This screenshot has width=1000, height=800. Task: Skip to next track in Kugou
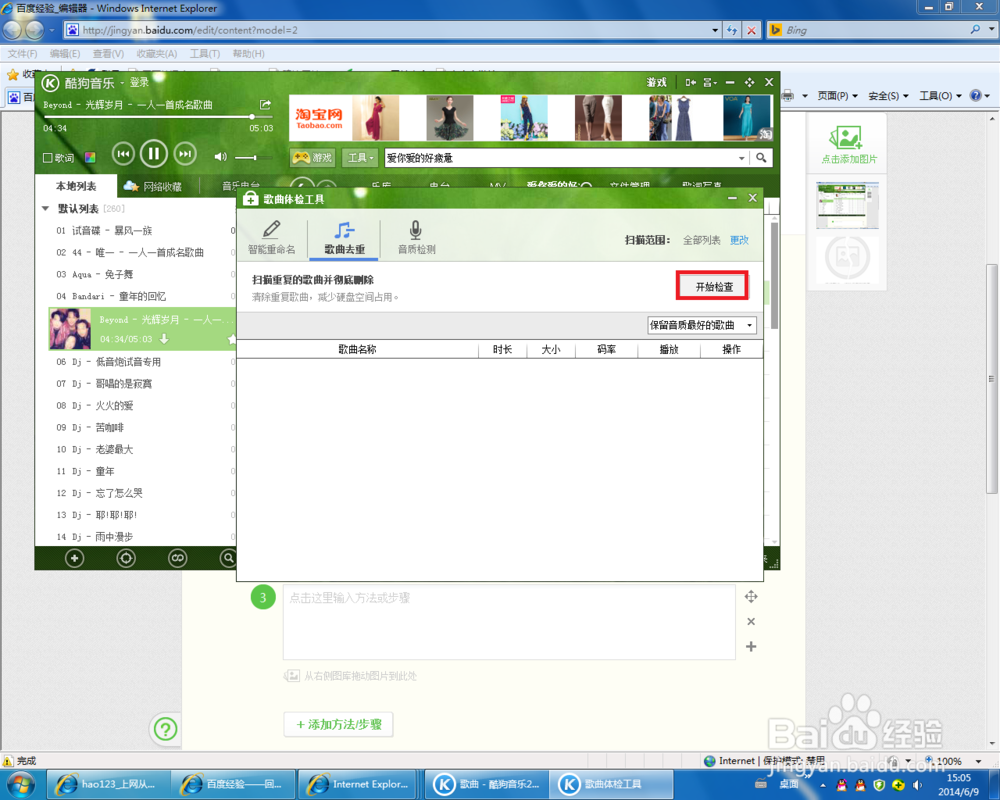(185, 154)
